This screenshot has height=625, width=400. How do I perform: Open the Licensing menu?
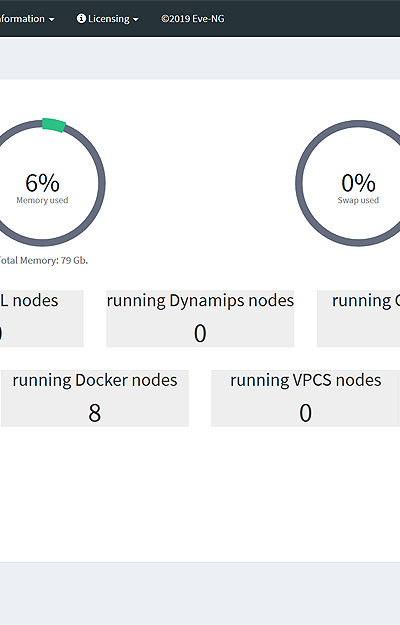point(108,19)
